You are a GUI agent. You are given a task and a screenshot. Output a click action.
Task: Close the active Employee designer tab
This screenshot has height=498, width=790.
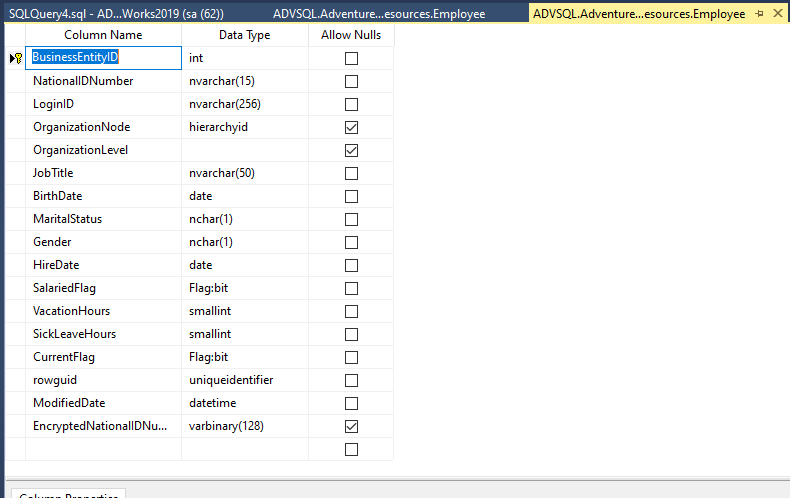tap(778, 14)
